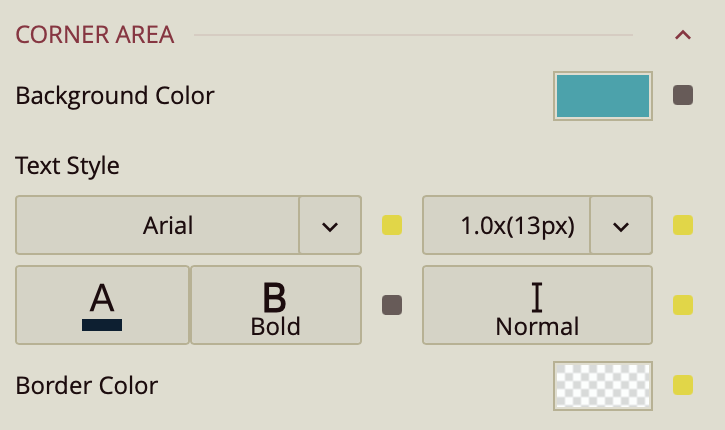This screenshot has height=430, width=725.
Task: Toggle gray indicator beside Background Color
Action: pos(683,96)
